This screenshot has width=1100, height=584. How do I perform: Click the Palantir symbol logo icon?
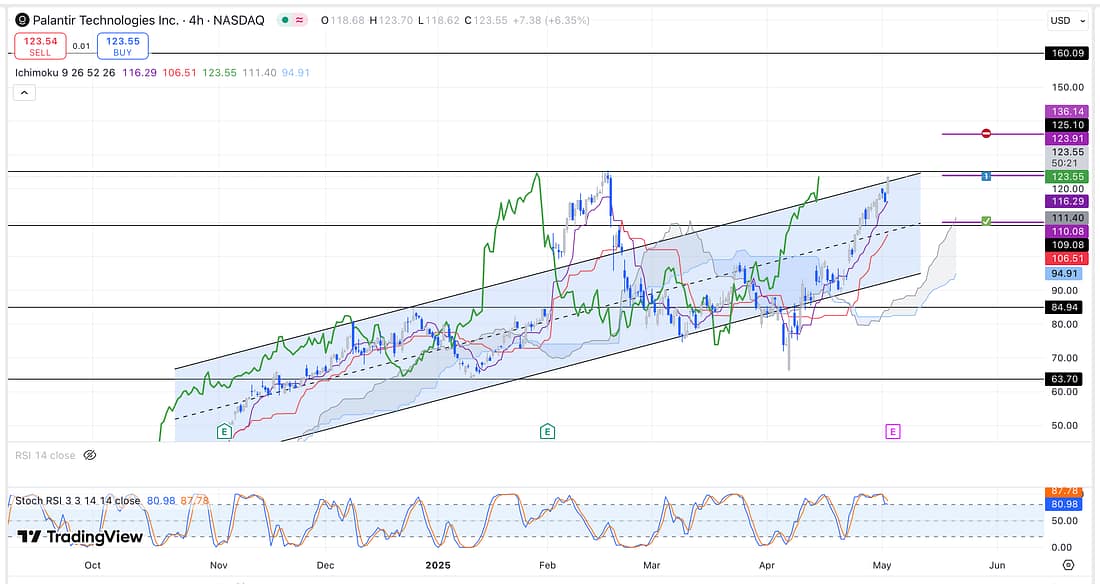click(21, 20)
